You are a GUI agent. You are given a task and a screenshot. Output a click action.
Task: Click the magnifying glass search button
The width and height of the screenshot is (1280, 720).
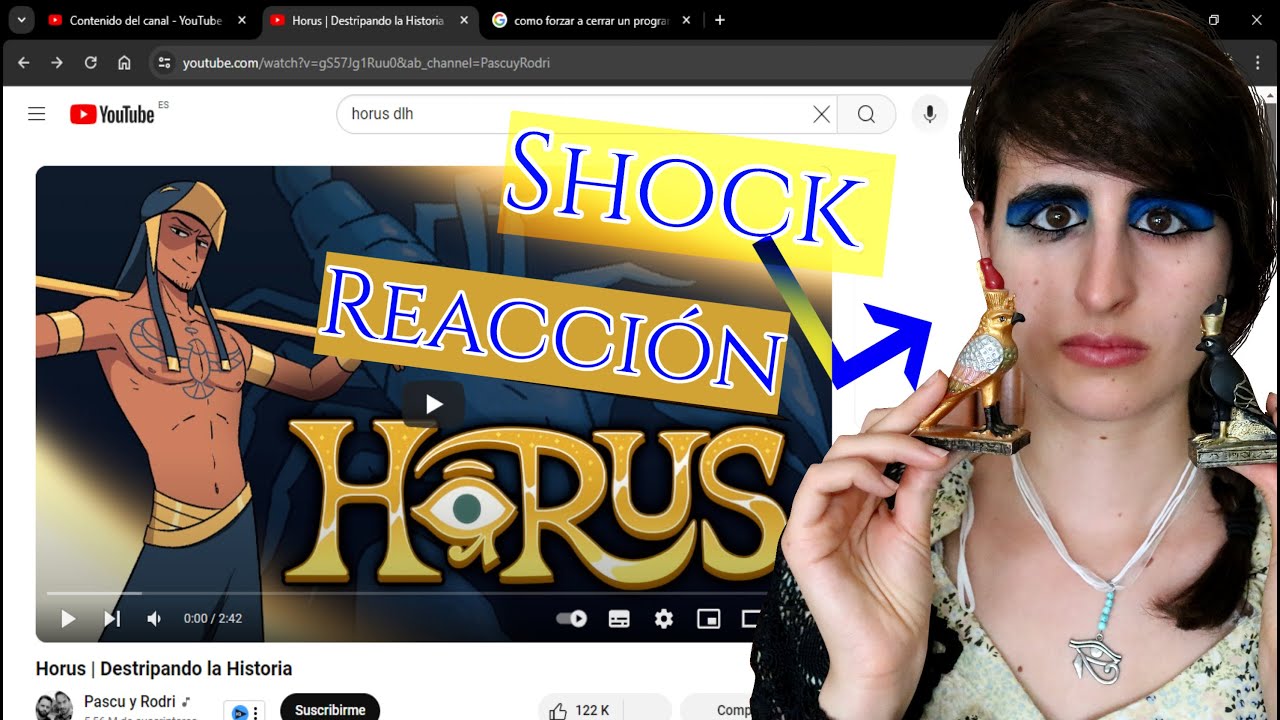[866, 114]
